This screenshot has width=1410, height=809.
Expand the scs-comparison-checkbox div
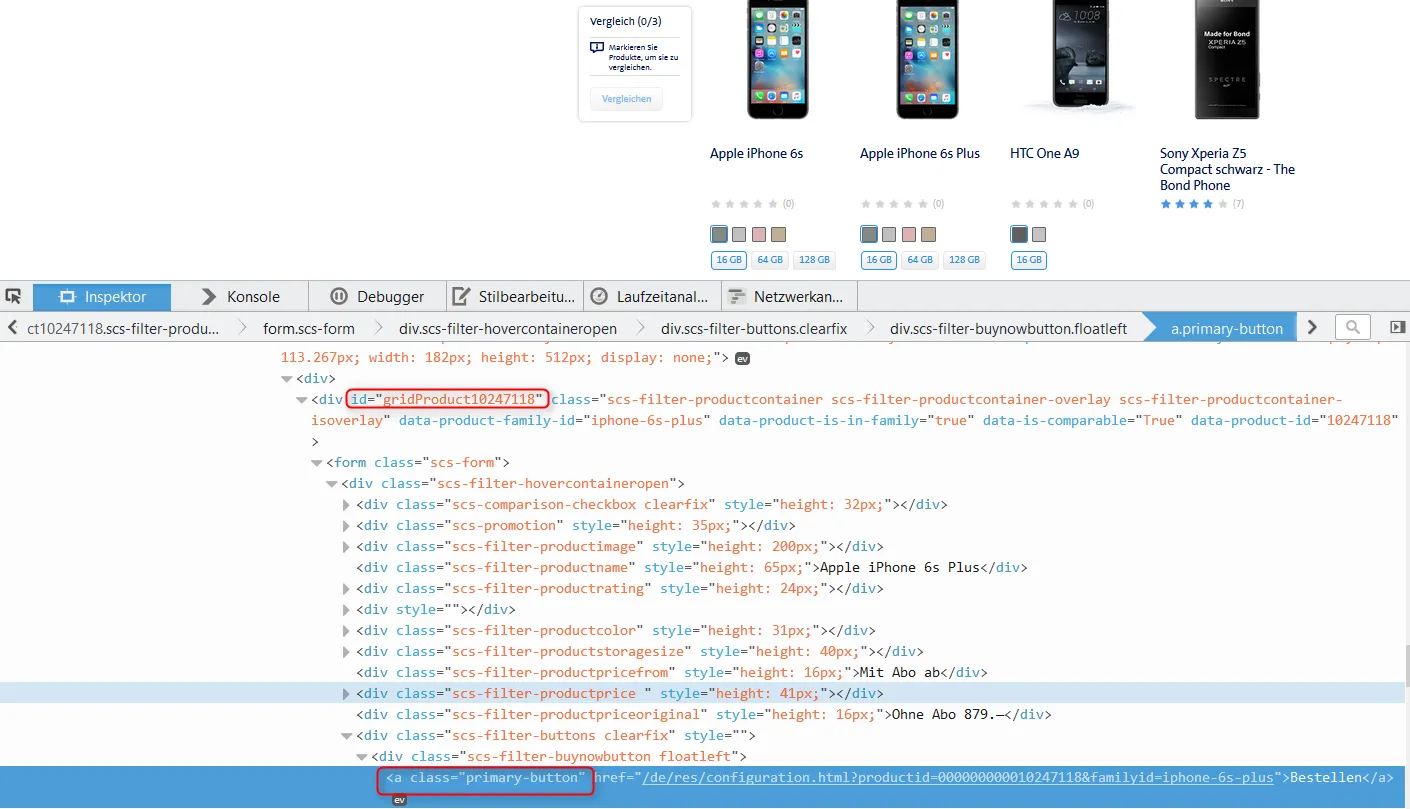(x=347, y=505)
